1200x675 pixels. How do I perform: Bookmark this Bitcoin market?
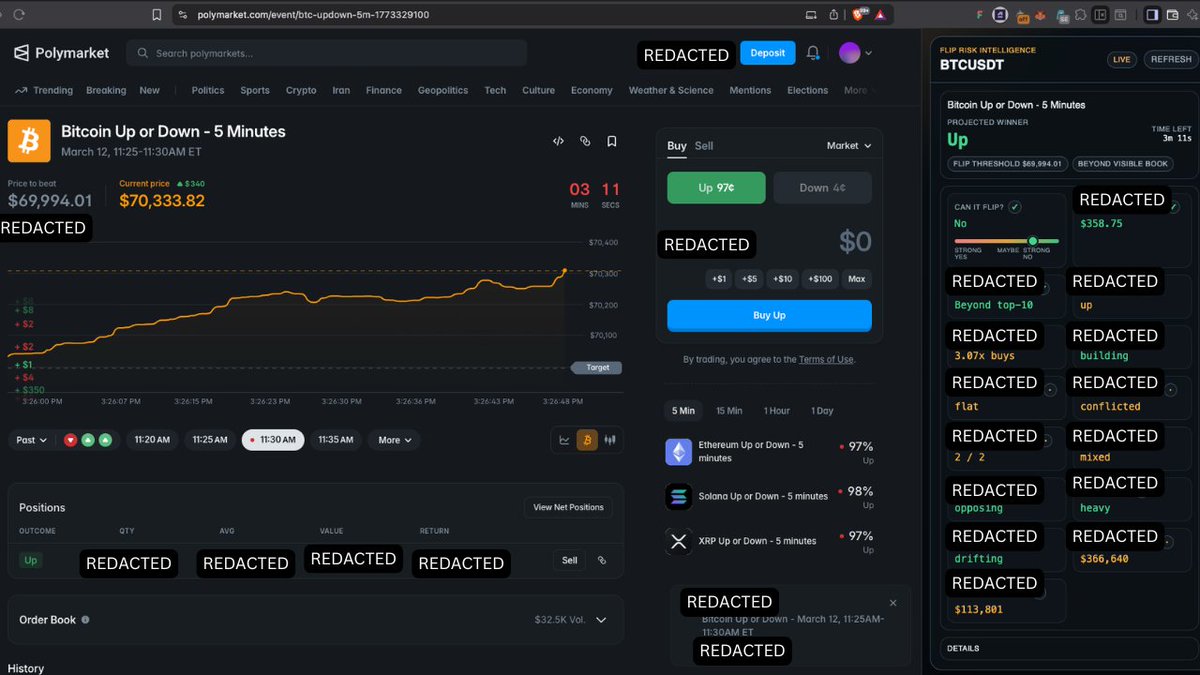[x=612, y=141]
